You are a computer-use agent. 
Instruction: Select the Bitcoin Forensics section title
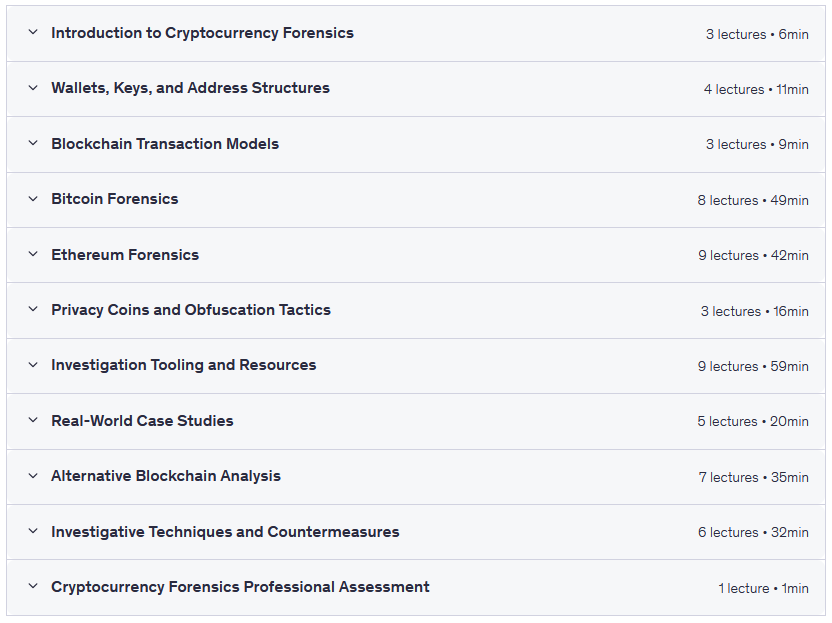click(x=115, y=199)
